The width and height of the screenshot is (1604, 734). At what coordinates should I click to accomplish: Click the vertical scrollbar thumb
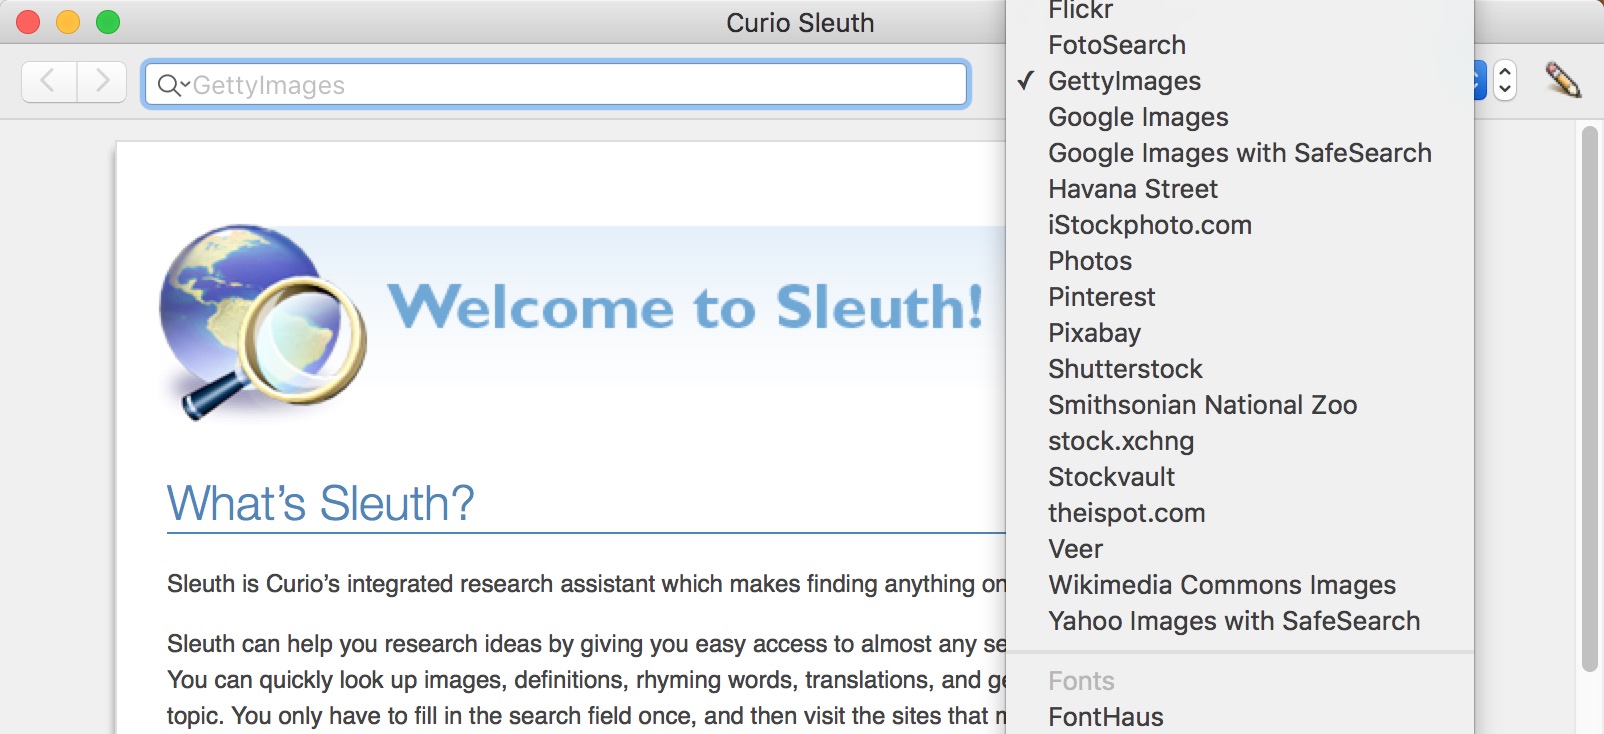1589,399
